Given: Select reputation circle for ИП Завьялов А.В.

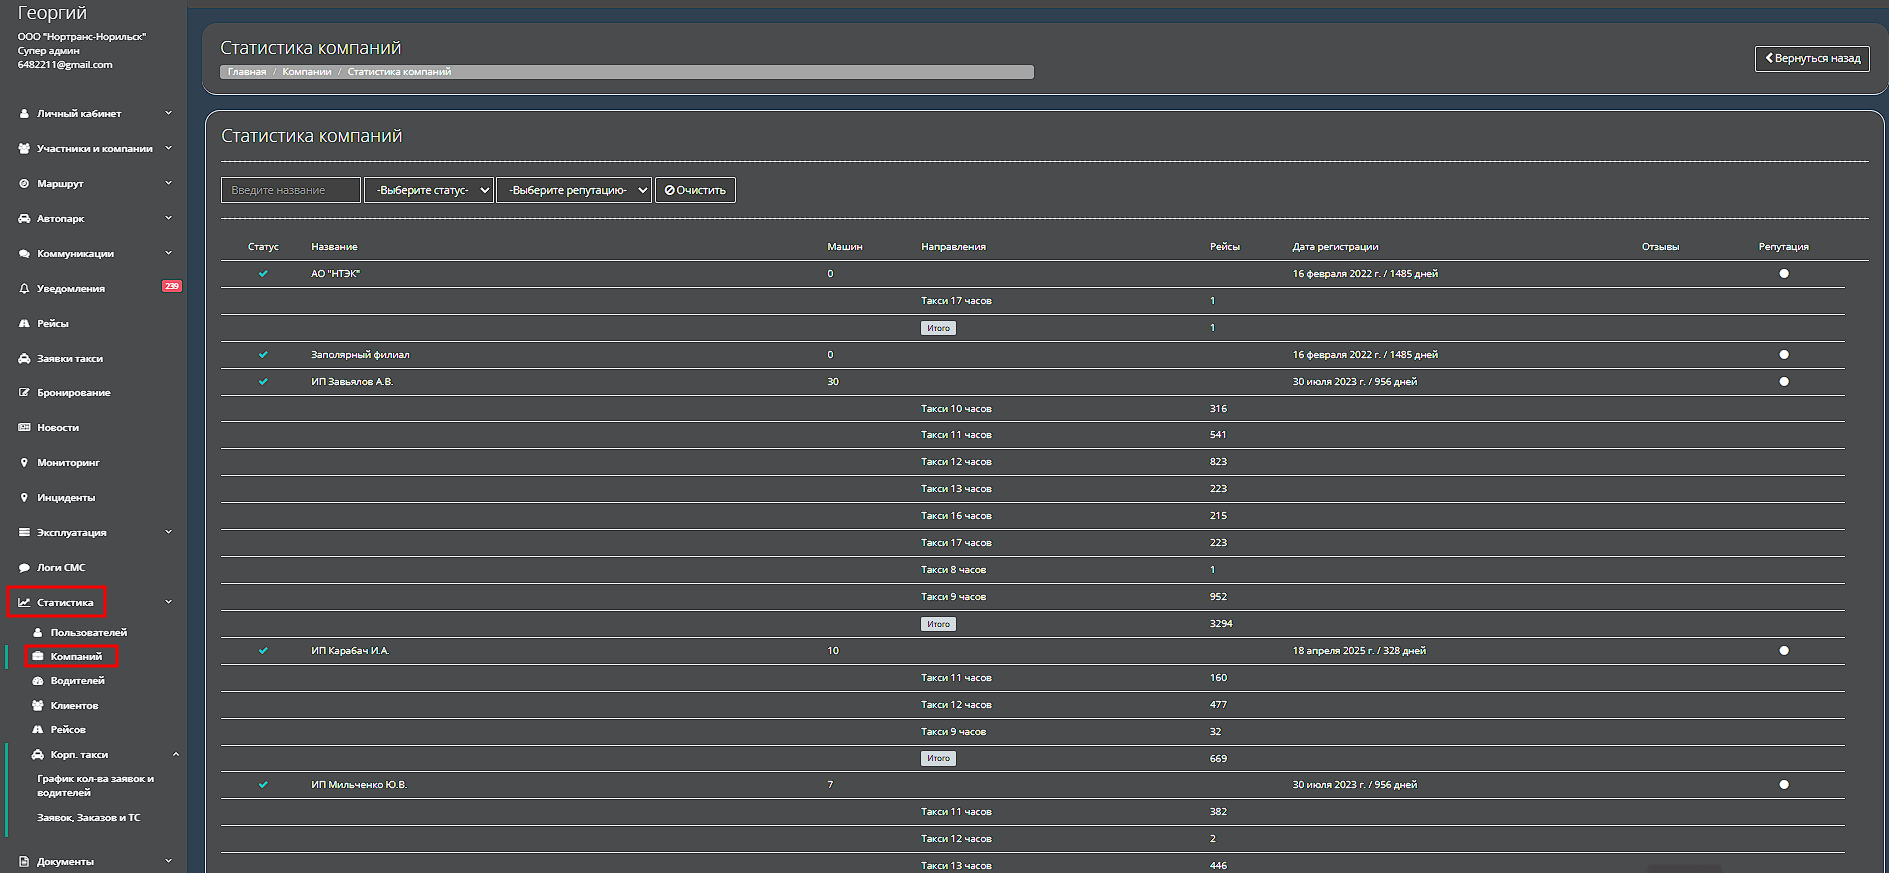Looking at the screenshot, I should coord(1784,382).
